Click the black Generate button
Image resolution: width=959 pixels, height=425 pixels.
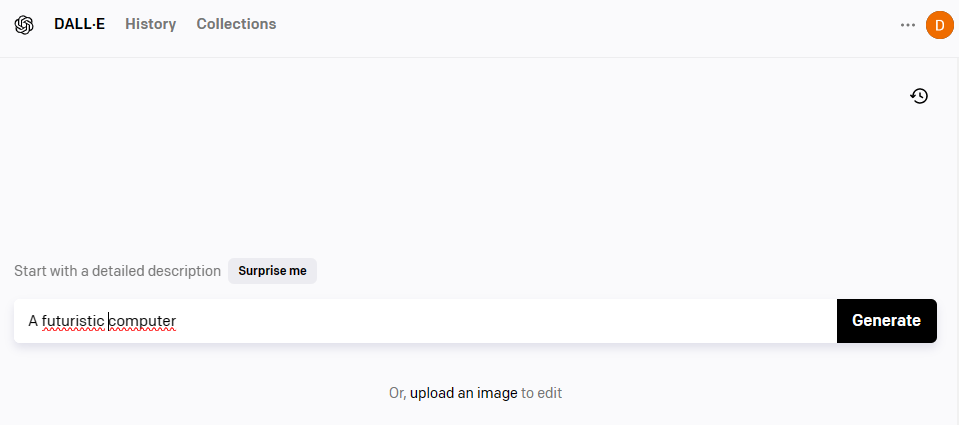pyautogui.click(x=886, y=321)
